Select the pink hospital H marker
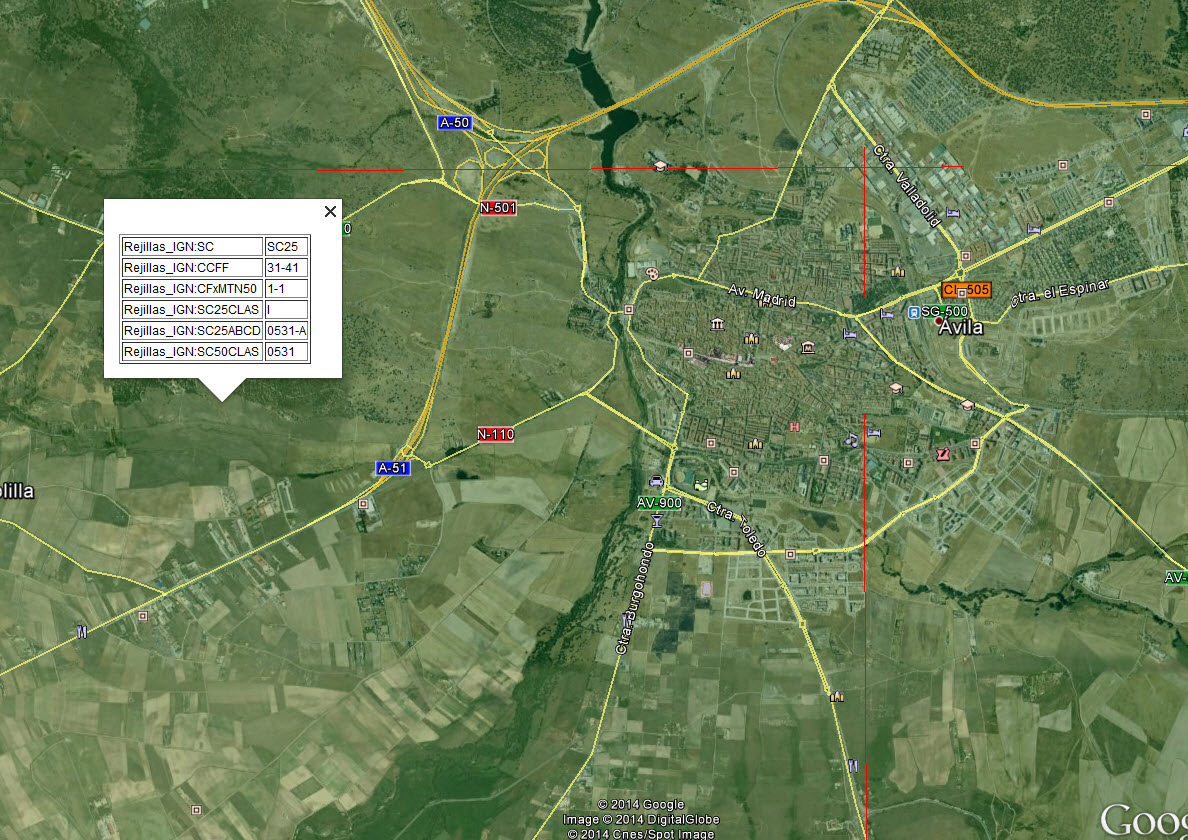Image resolution: width=1188 pixels, height=840 pixels. coord(794,427)
